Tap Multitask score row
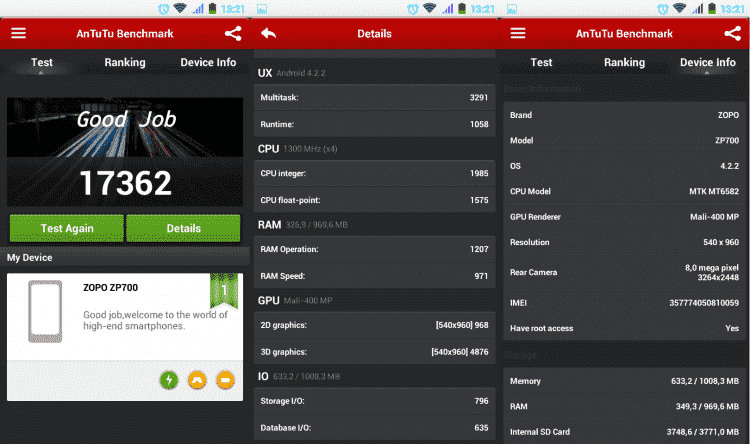The height and width of the screenshot is (444, 750). click(375, 98)
